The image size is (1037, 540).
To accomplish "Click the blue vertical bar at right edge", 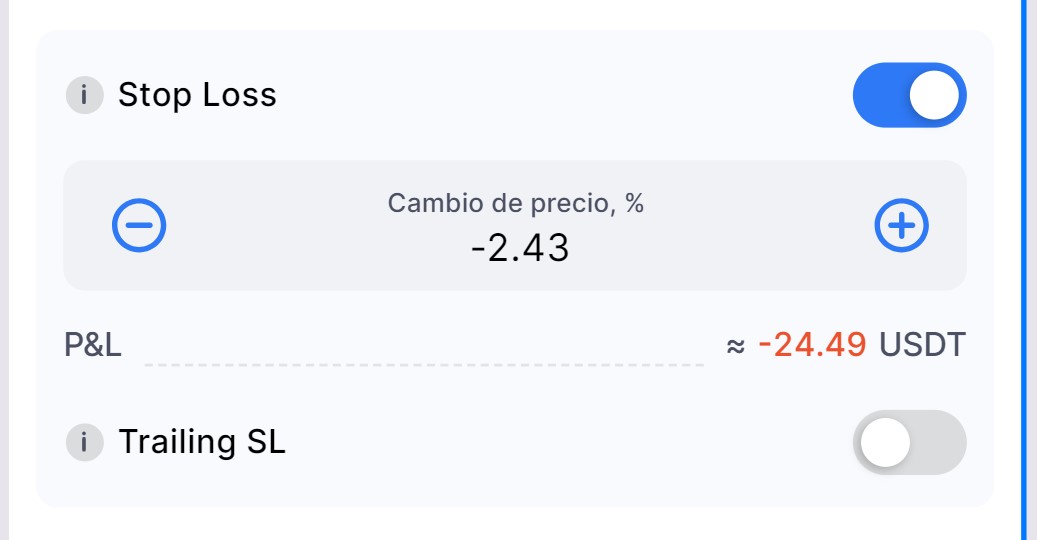I will (1024, 270).
